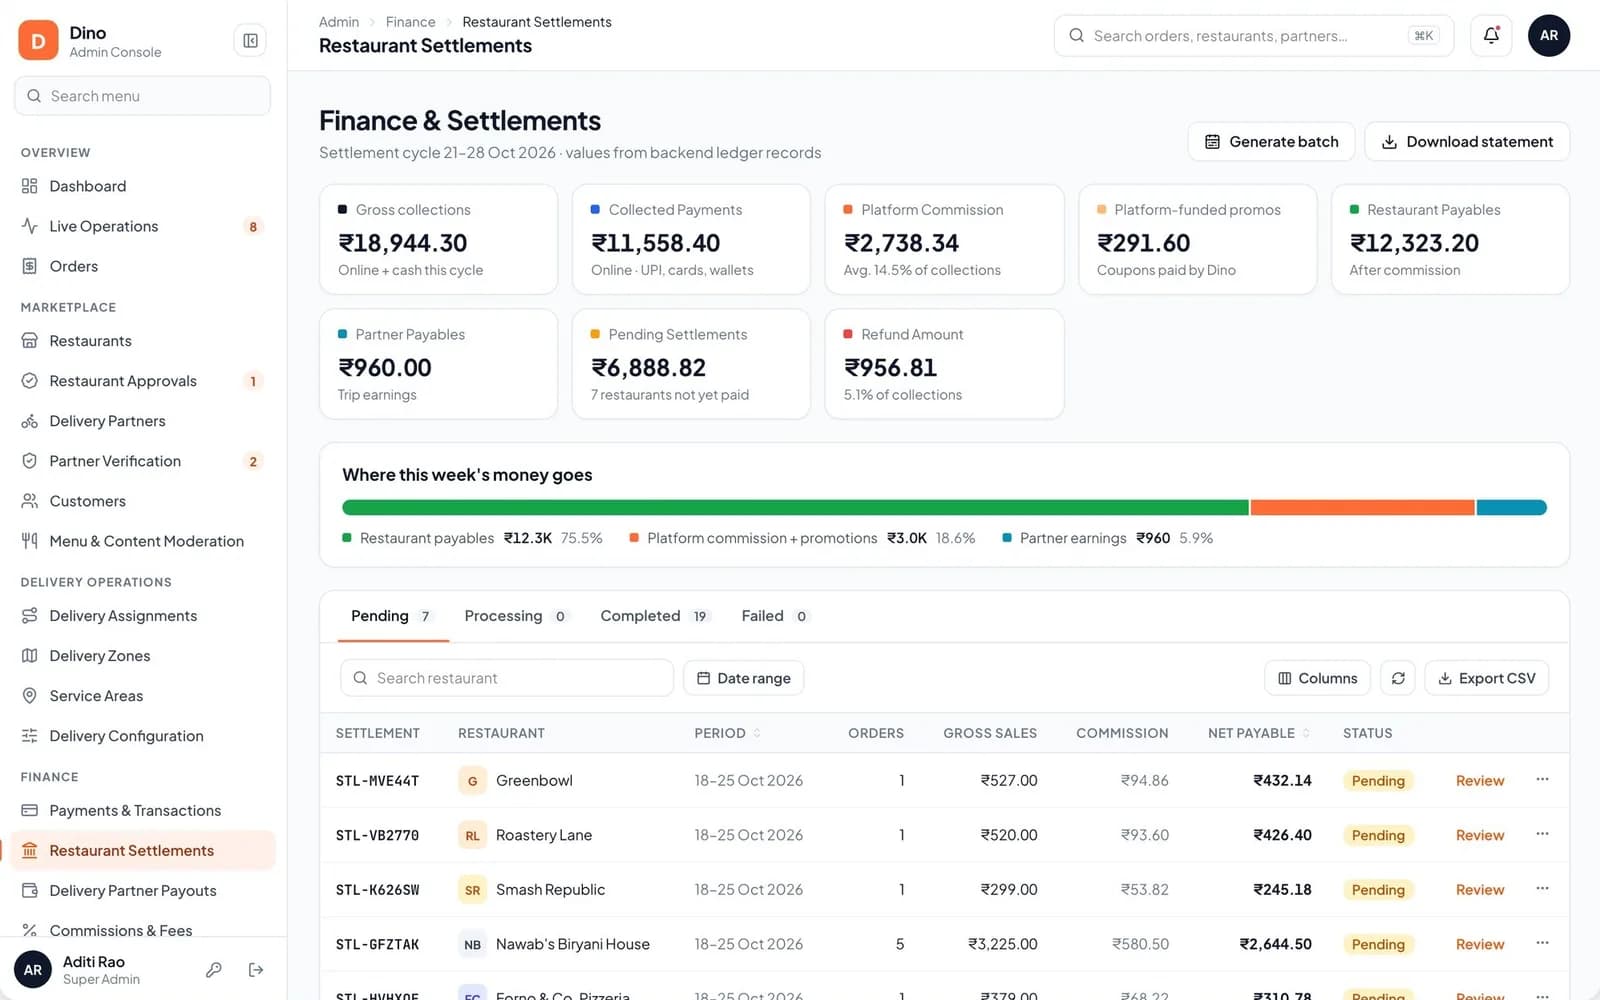Open the AR profile avatar menu
This screenshot has width=1600, height=1000.
click(1549, 36)
